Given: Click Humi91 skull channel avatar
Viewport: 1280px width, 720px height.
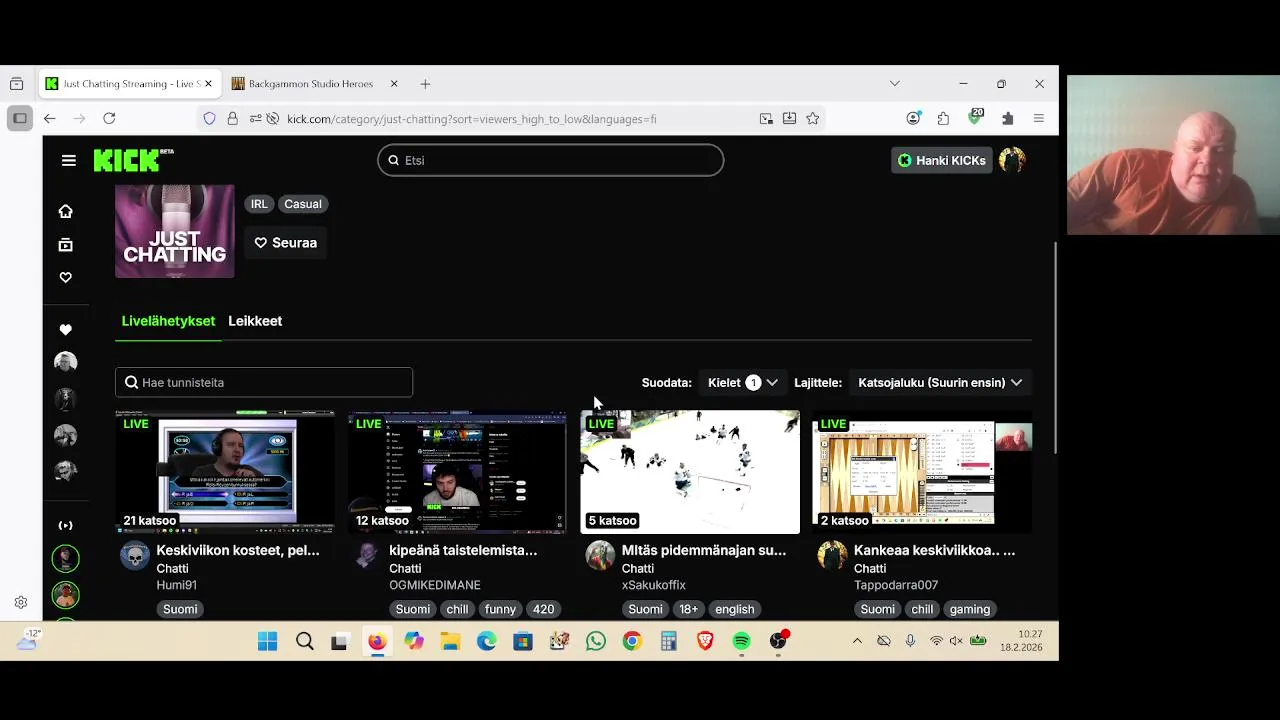Looking at the screenshot, I should click(135, 555).
